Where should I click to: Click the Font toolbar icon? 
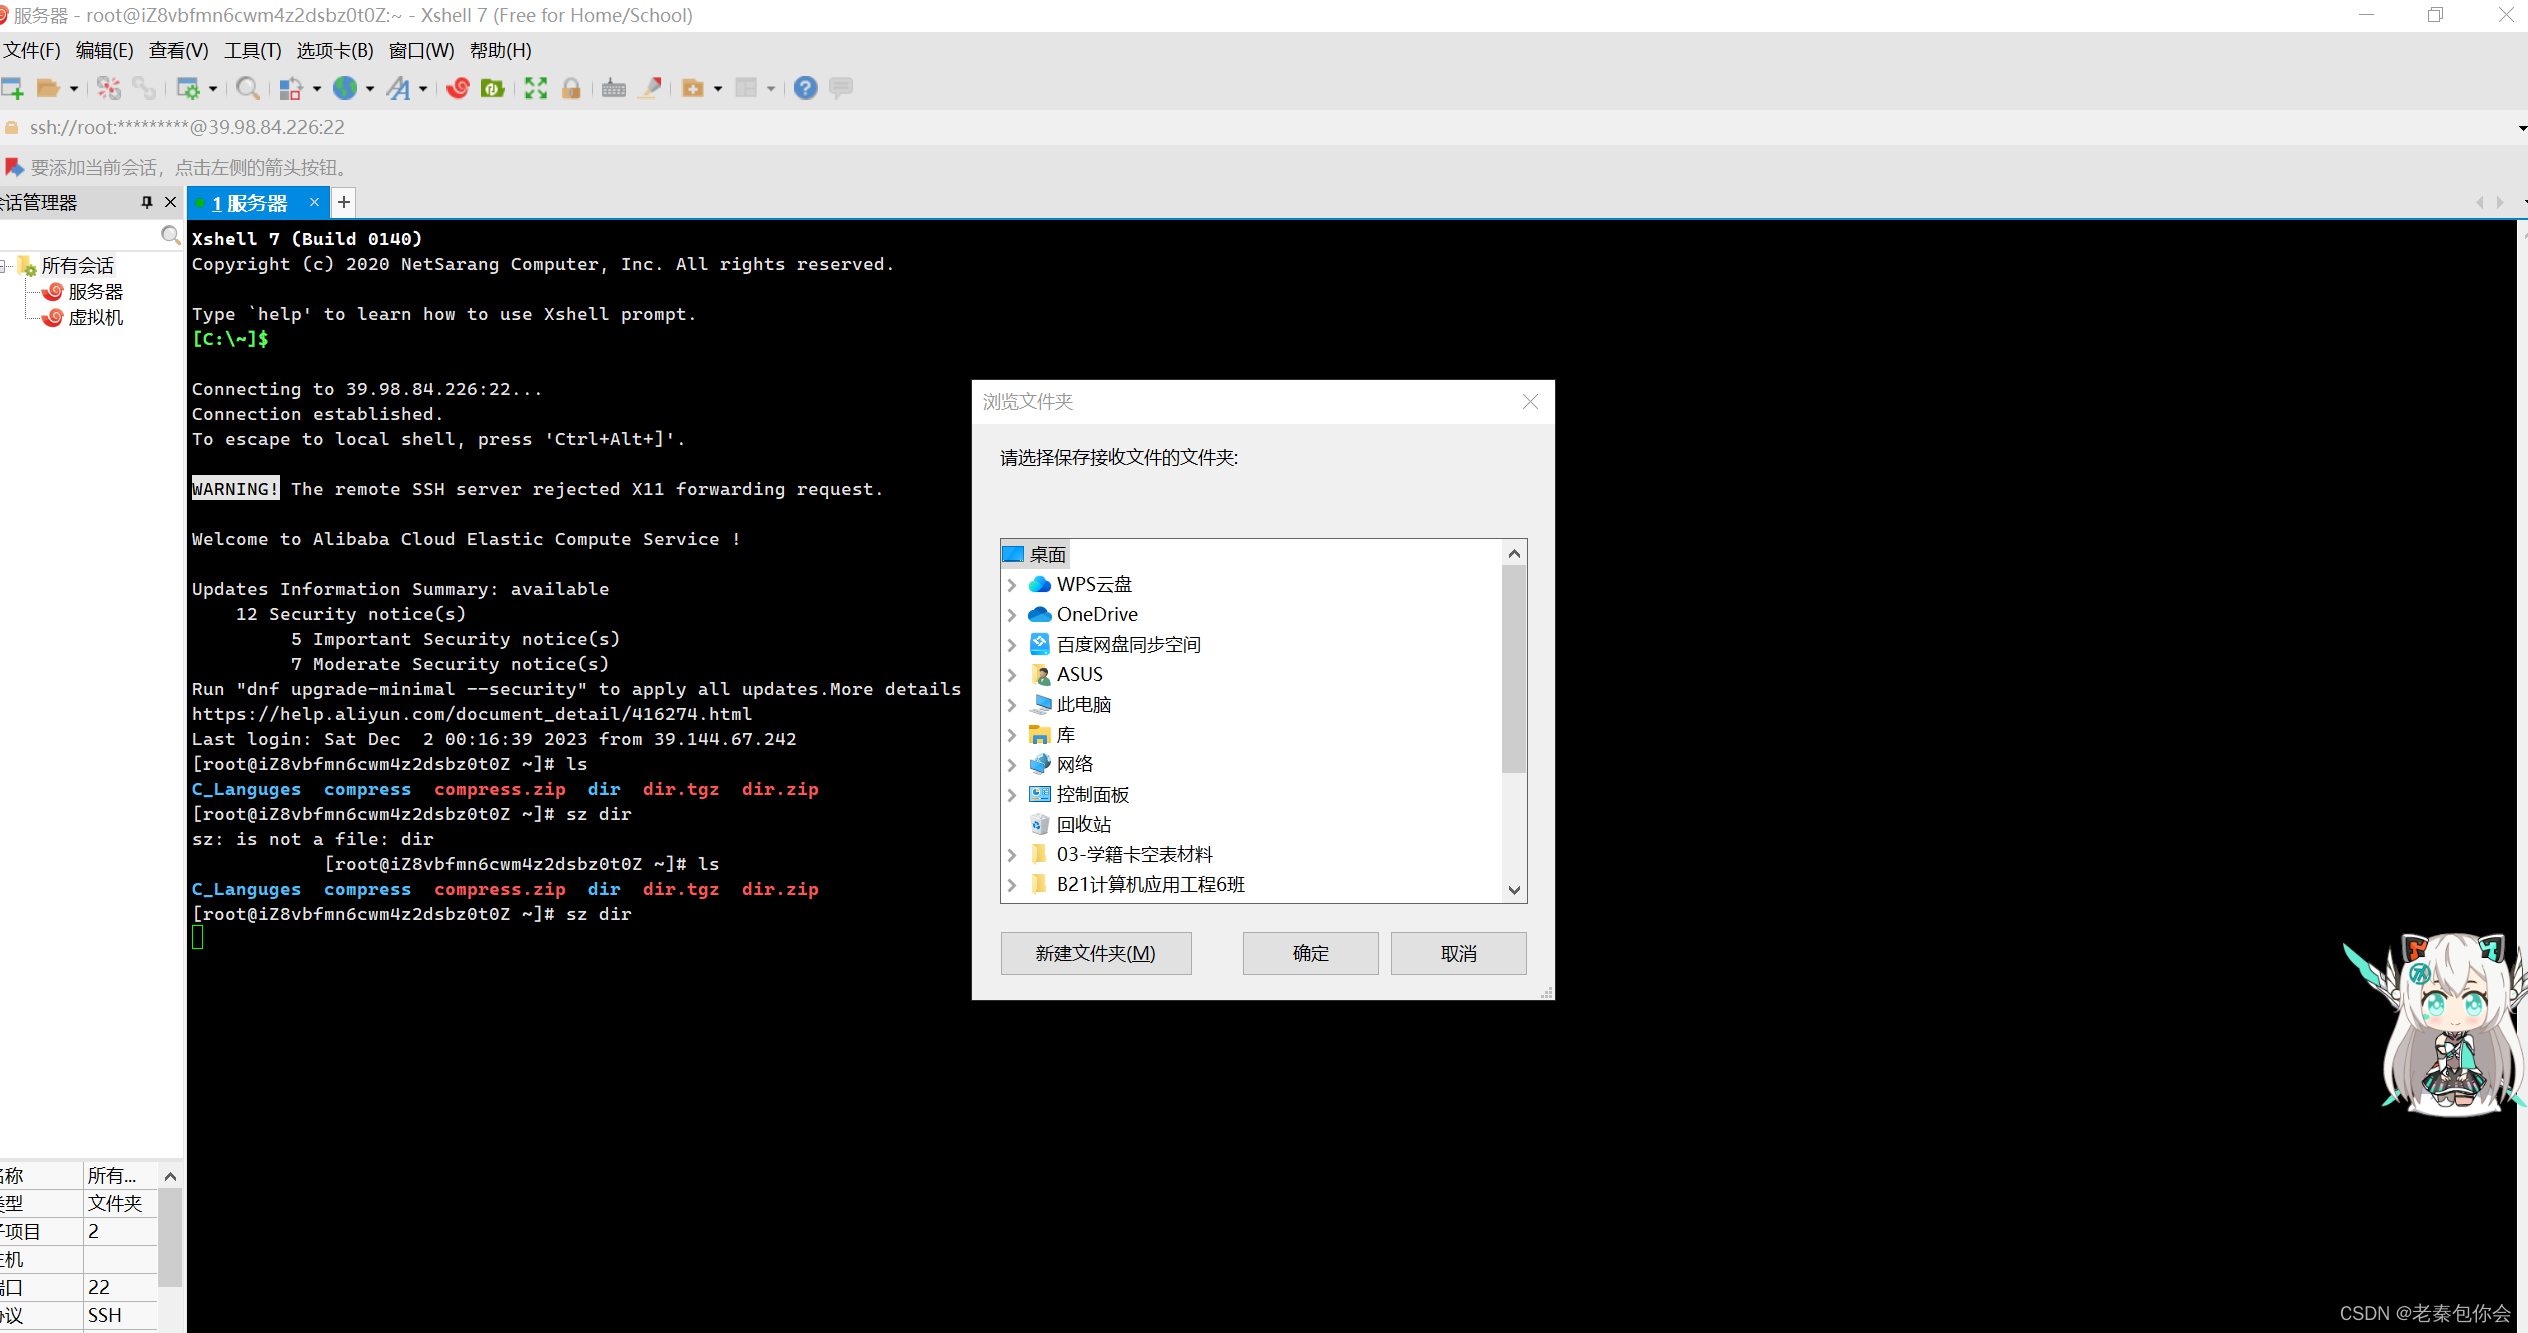[x=399, y=88]
